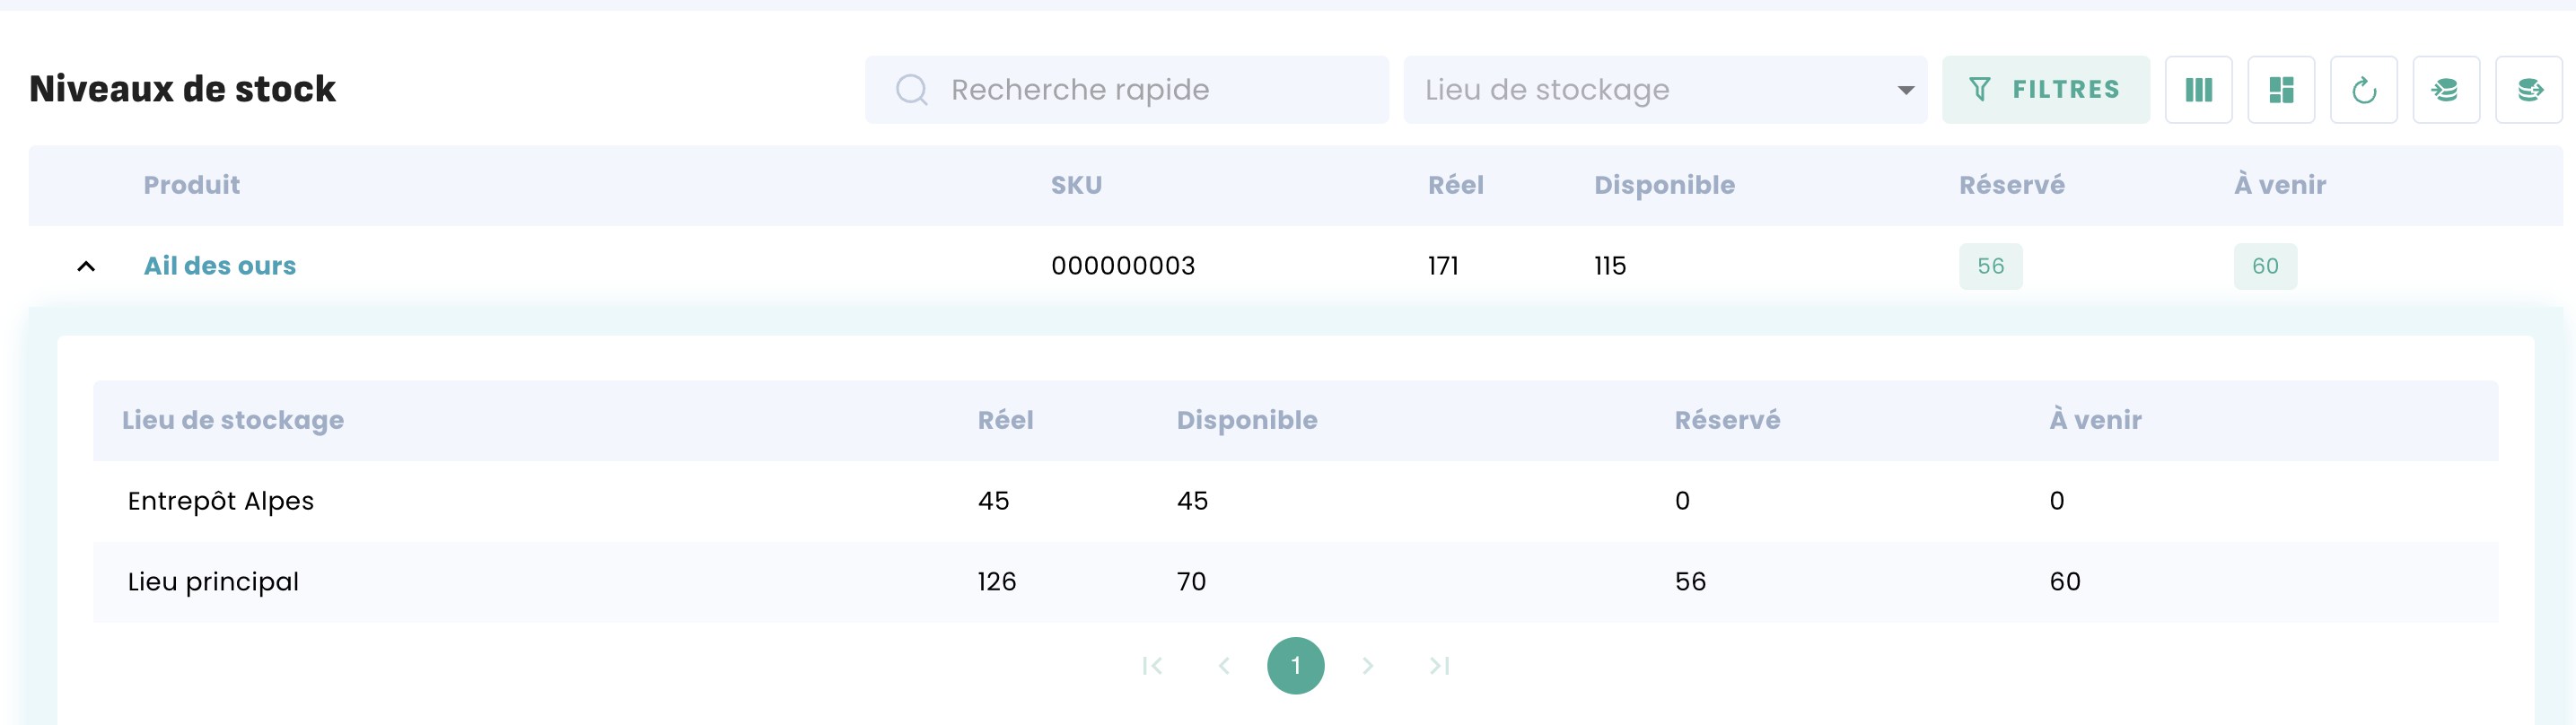The width and height of the screenshot is (2576, 725).
Task: Open the Ail des ours product link
Action: click(x=220, y=266)
